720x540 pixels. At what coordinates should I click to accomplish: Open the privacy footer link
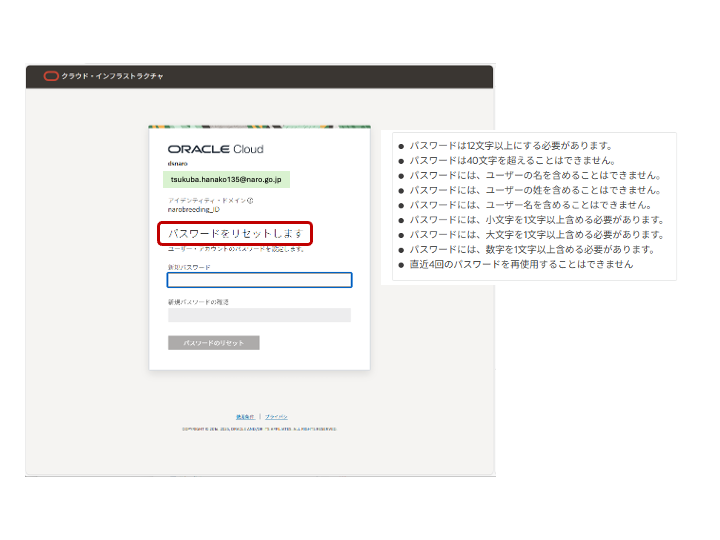pyautogui.click(x=276, y=417)
